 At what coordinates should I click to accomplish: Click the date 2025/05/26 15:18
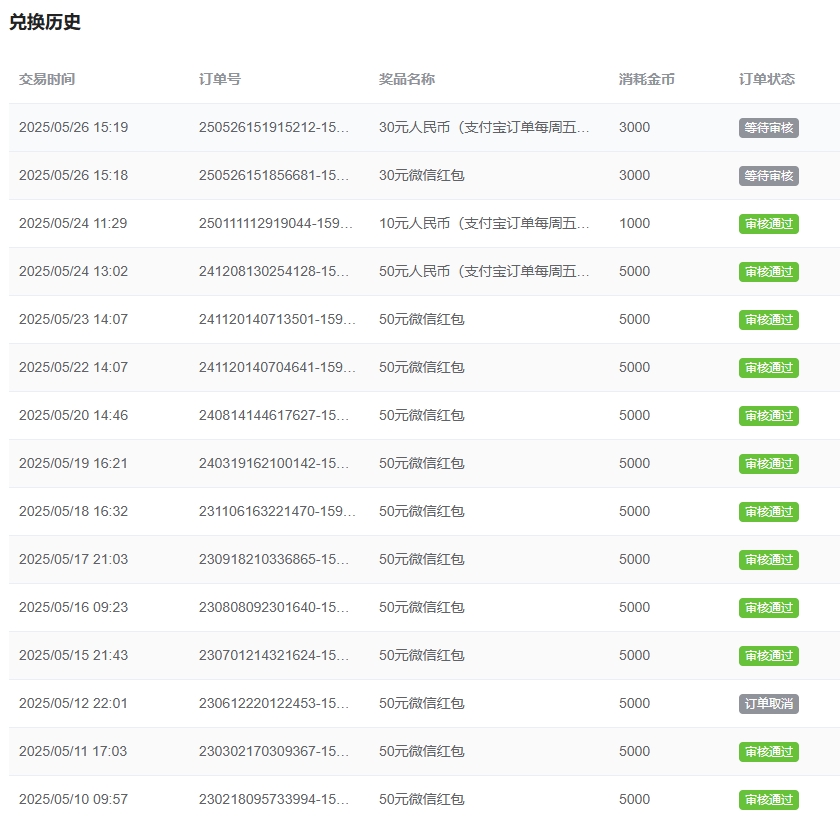(73, 176)
